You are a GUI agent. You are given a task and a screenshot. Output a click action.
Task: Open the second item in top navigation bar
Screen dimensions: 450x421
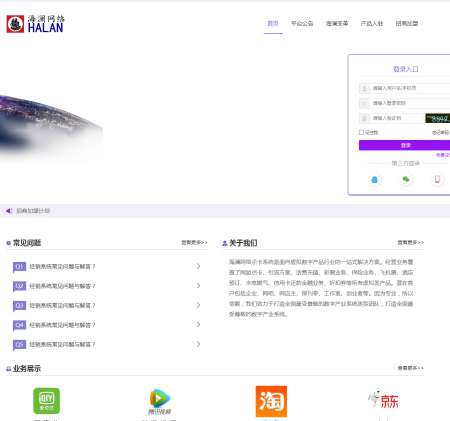click(302, 23)
